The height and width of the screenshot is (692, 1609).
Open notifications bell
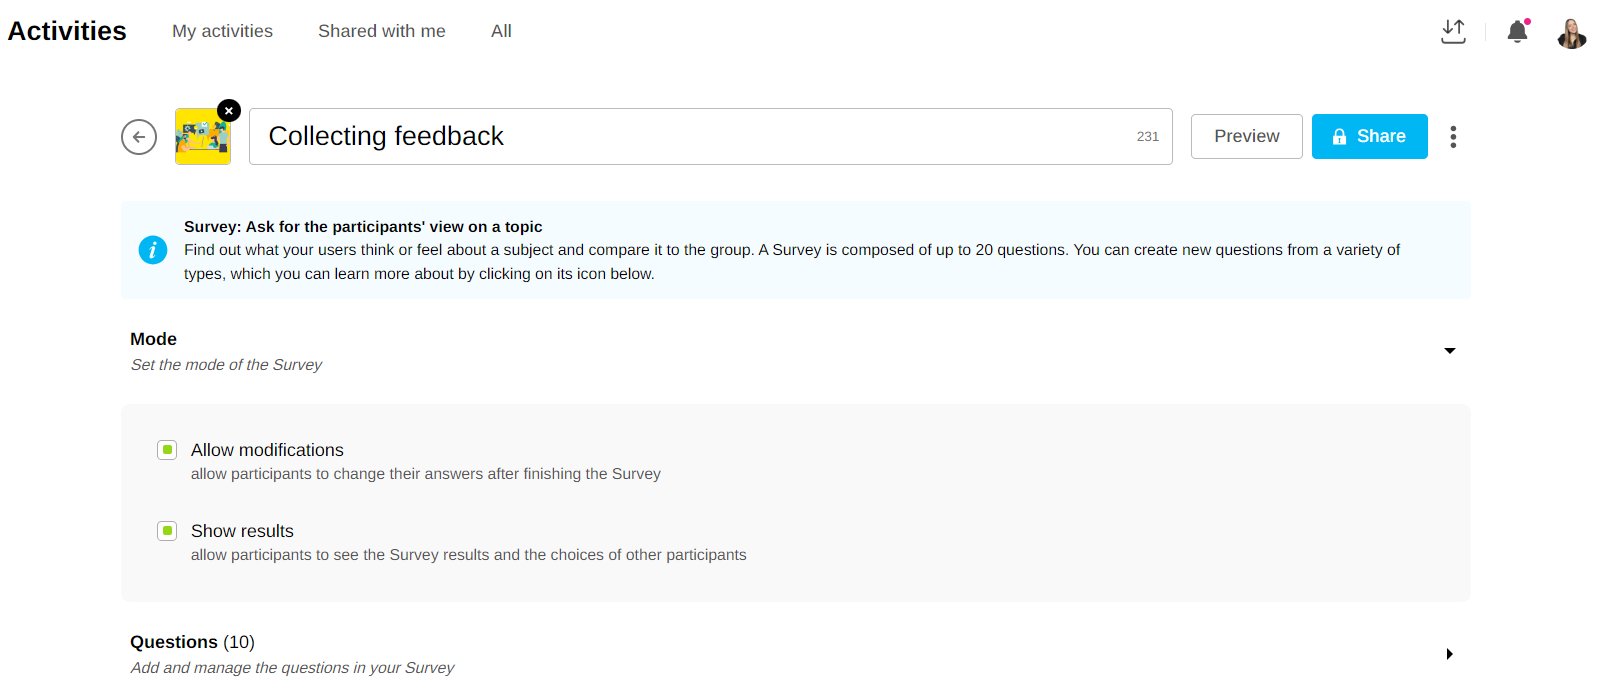[x=1517, y=32]
